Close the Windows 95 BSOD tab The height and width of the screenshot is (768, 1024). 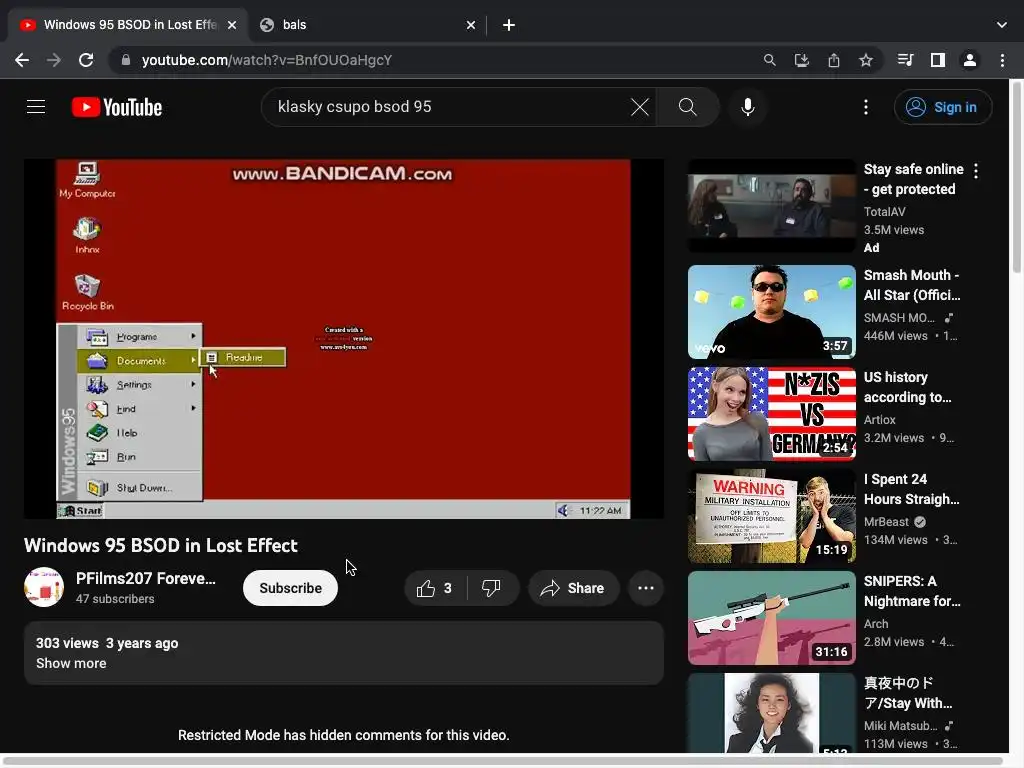232,25
